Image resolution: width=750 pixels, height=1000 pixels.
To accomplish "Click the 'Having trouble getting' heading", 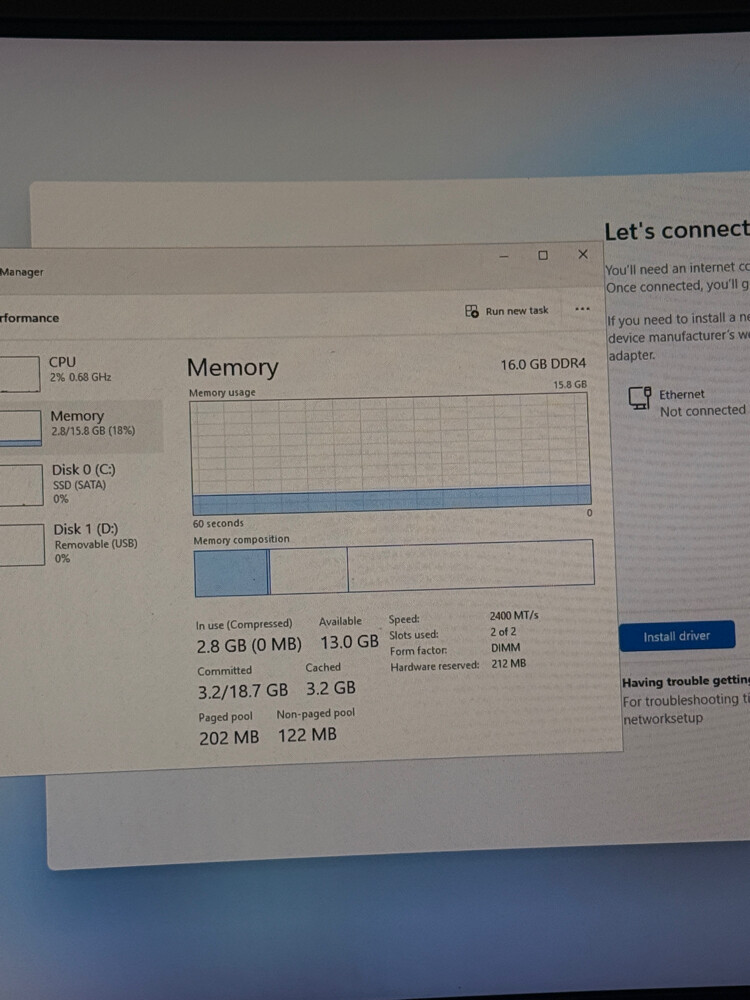I will point(686,682).
